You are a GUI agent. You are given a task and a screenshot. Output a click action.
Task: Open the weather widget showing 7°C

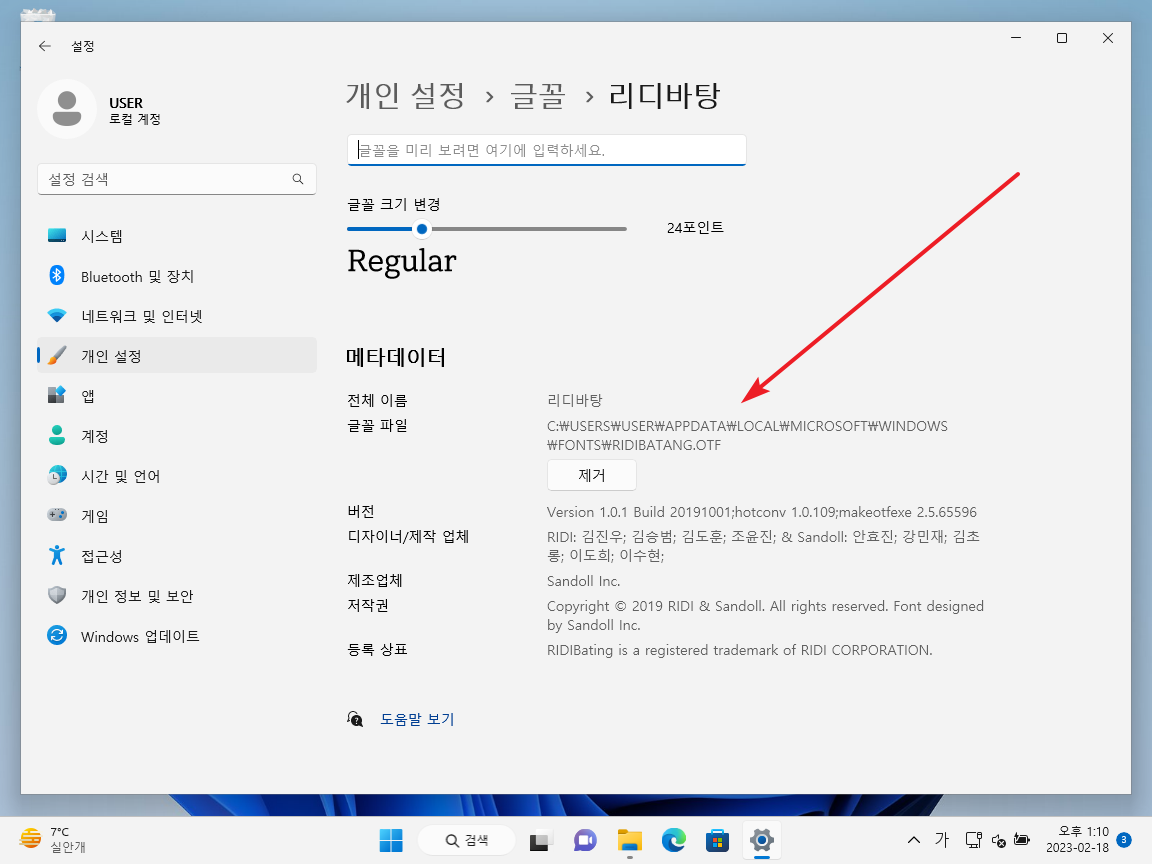53,840
